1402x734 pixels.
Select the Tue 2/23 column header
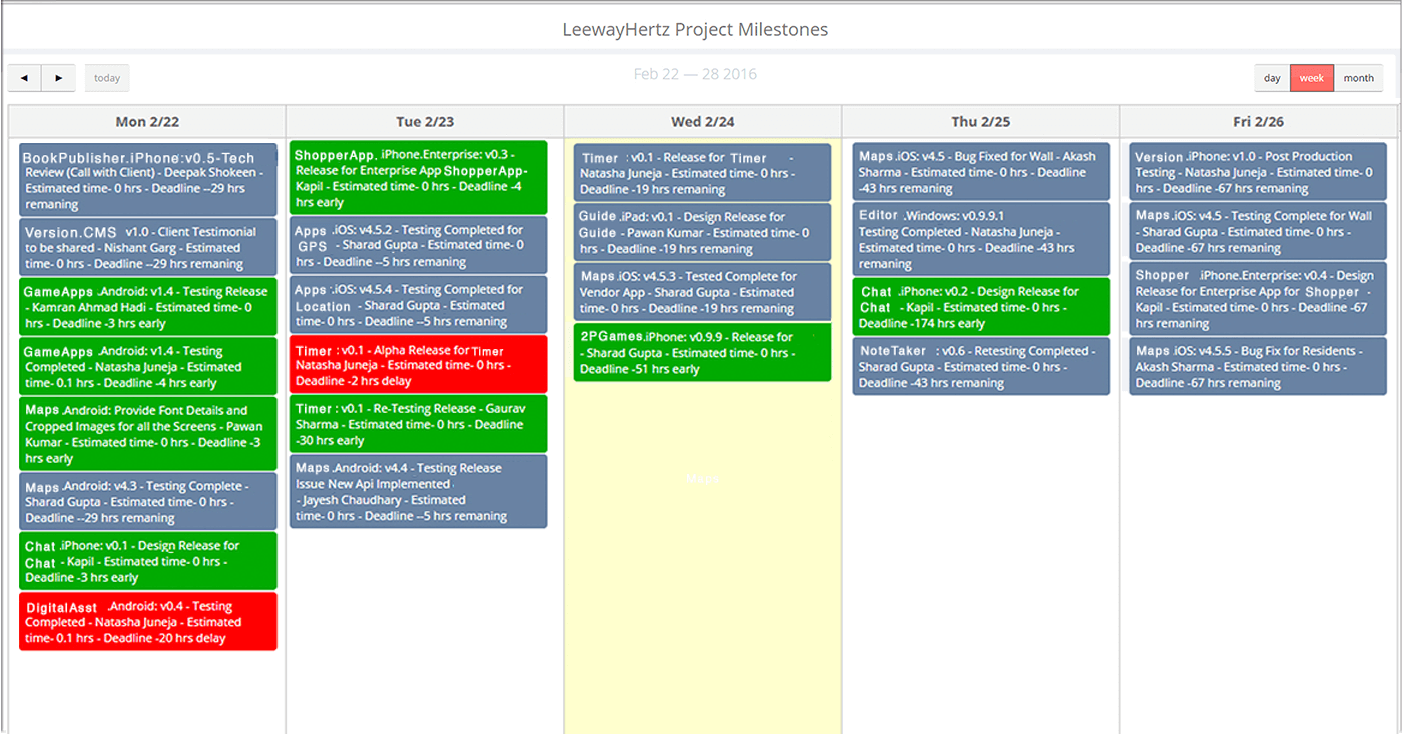[x=425, y=121]
